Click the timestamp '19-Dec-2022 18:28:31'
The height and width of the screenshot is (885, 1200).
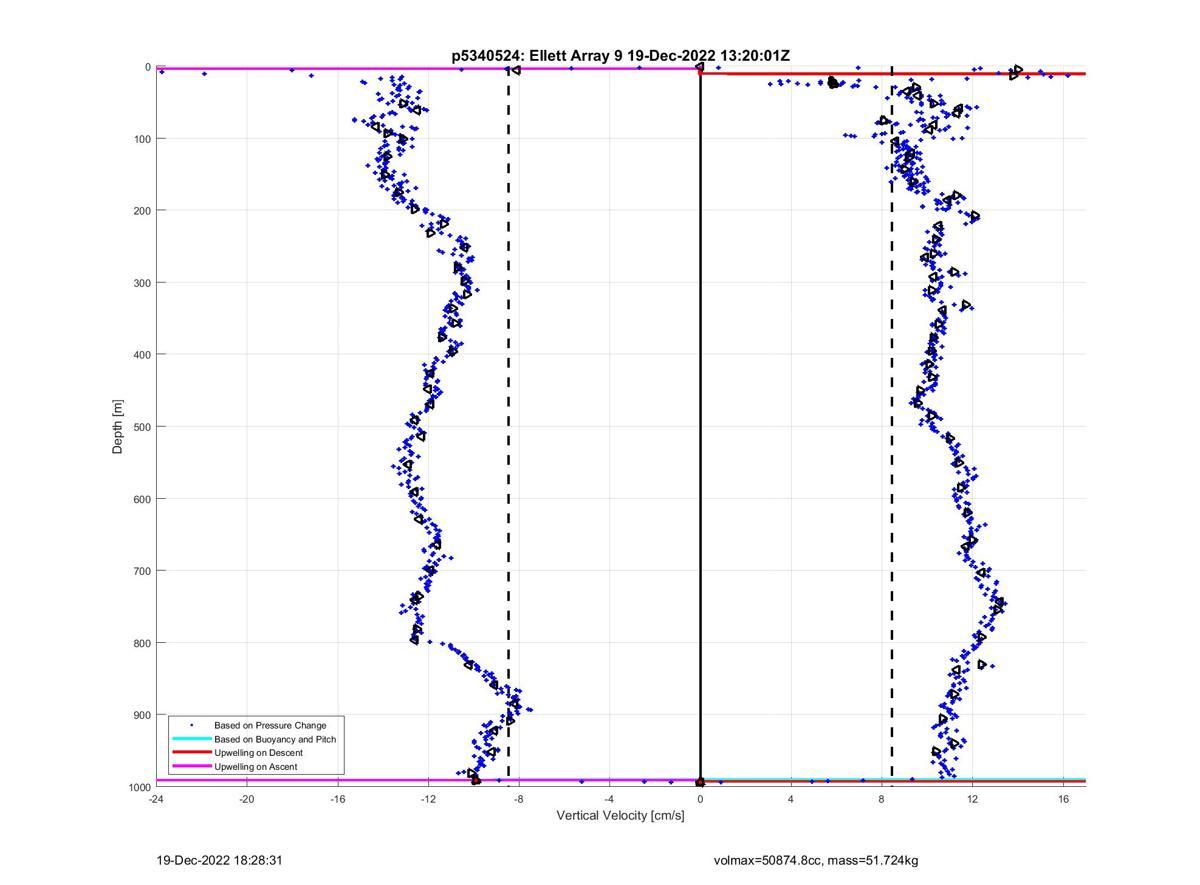pos(220,860)
